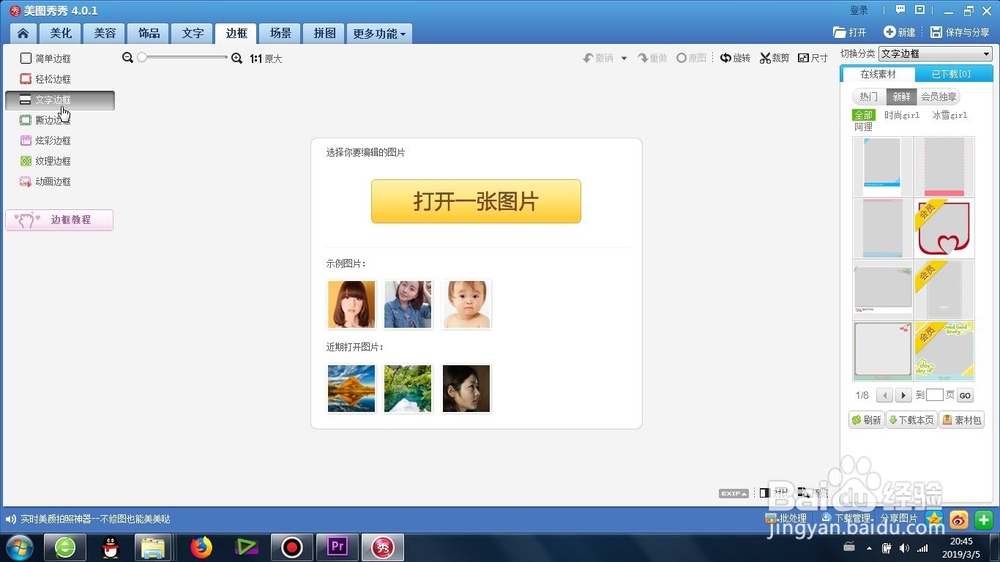Open the long-hair girl sample image
The width and height of the screenshot is (1000, 562).
(351, 305)
